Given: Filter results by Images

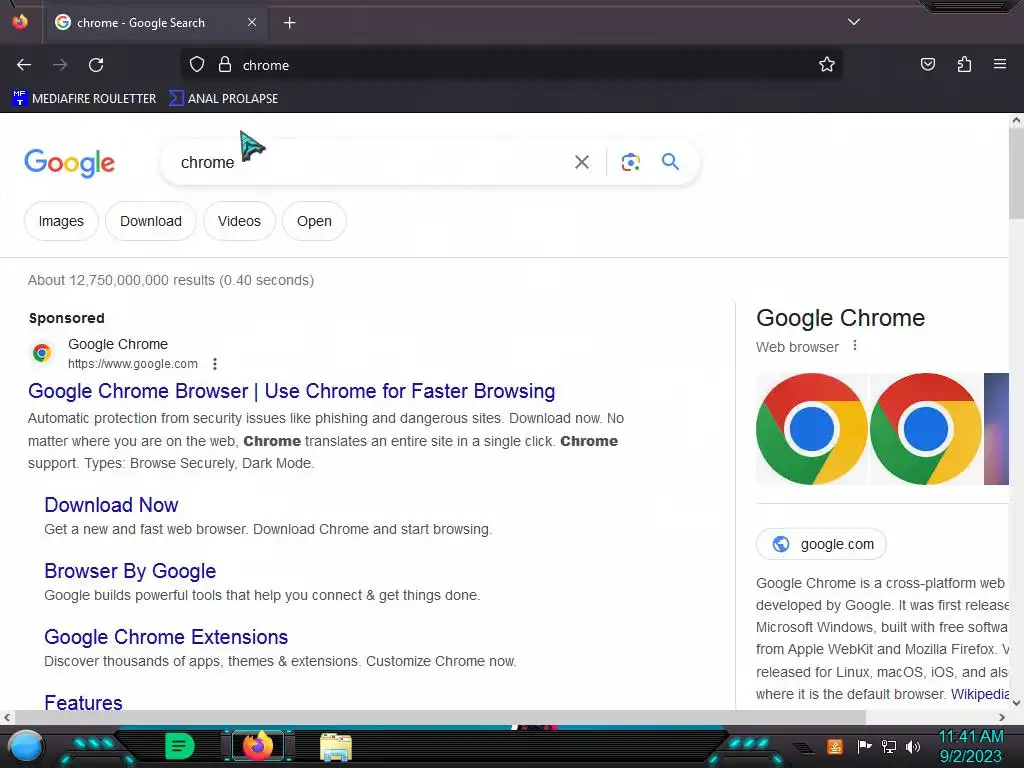Looking at the screenshot, I should point(61,221).
